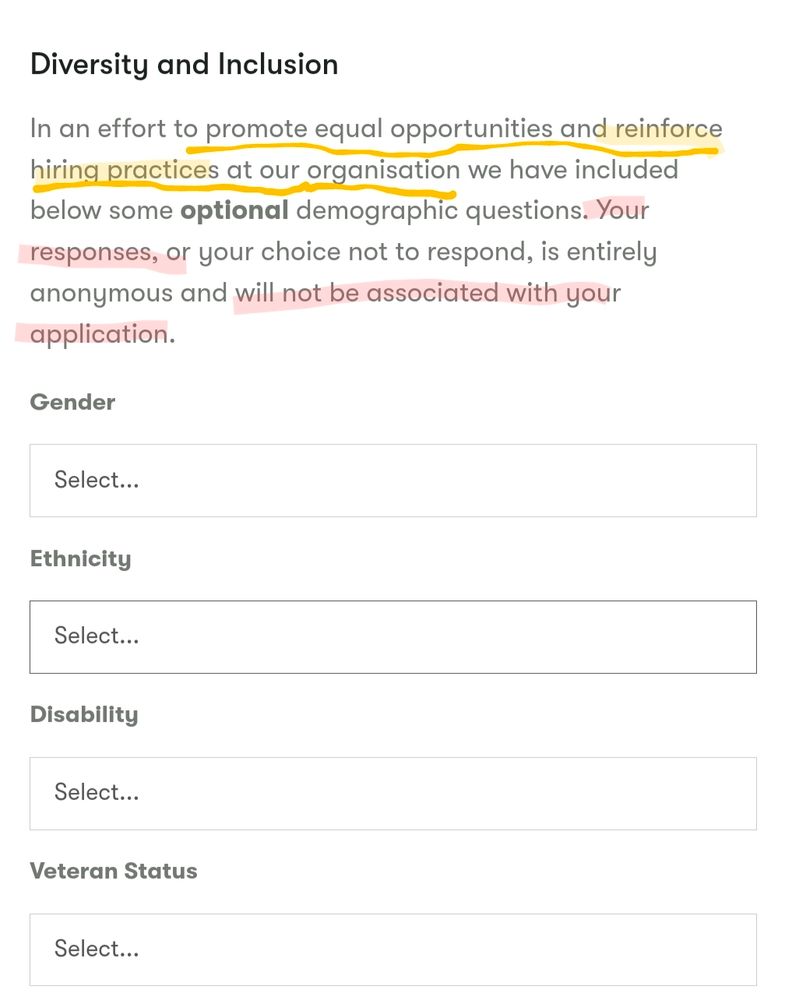Click the Veteran Status field label
This screenshot has height=1000, width=785.
115,871
